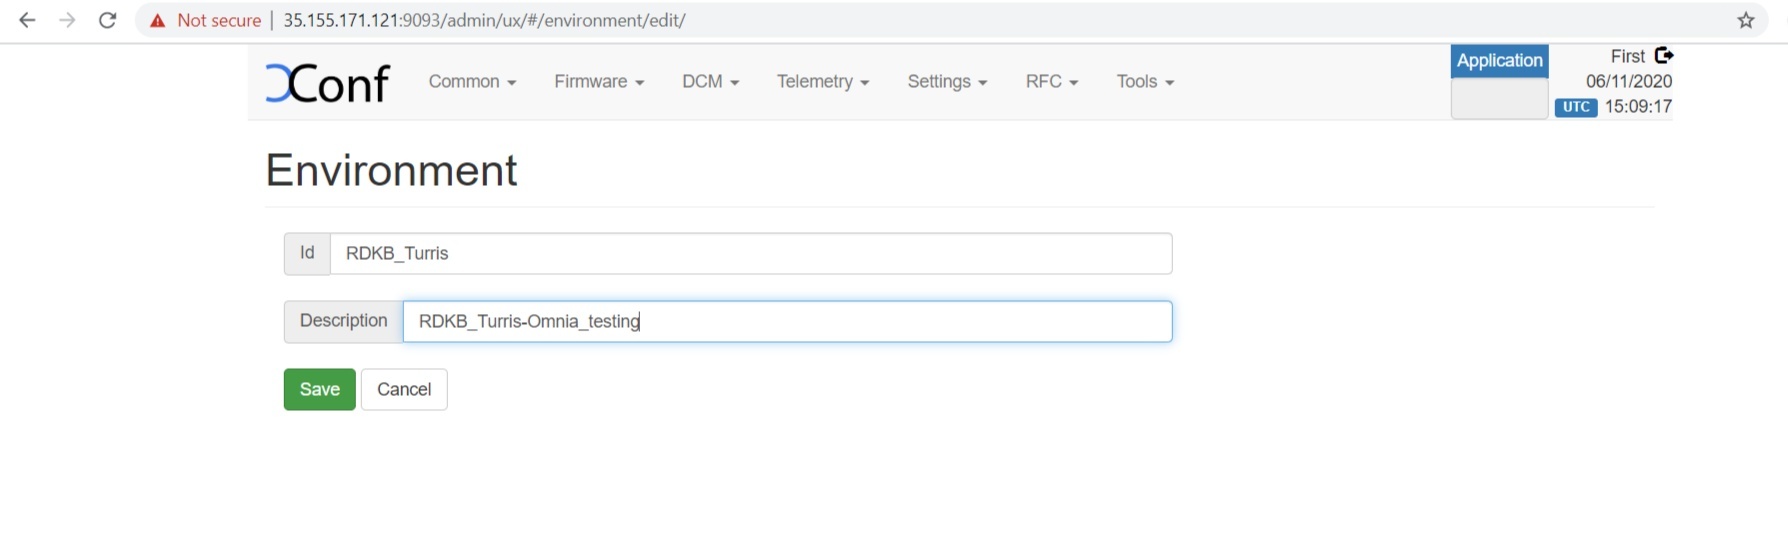Open the Tools menu
Screen dimensions: 1788x552
(x=1145, y=82)
